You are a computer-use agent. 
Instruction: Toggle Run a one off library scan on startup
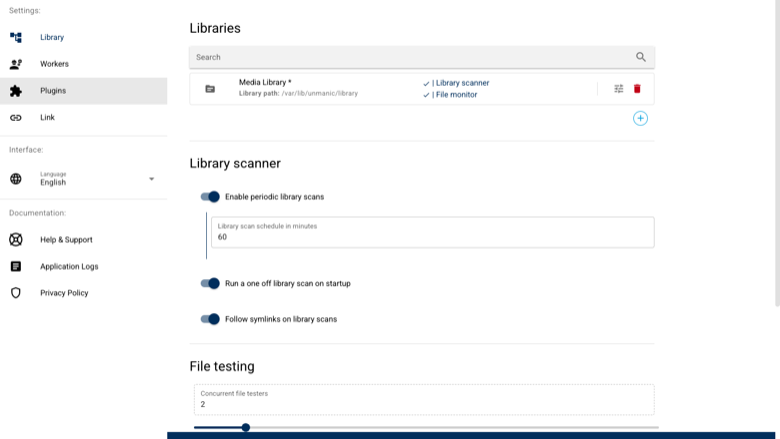click(x=210, y=283)
